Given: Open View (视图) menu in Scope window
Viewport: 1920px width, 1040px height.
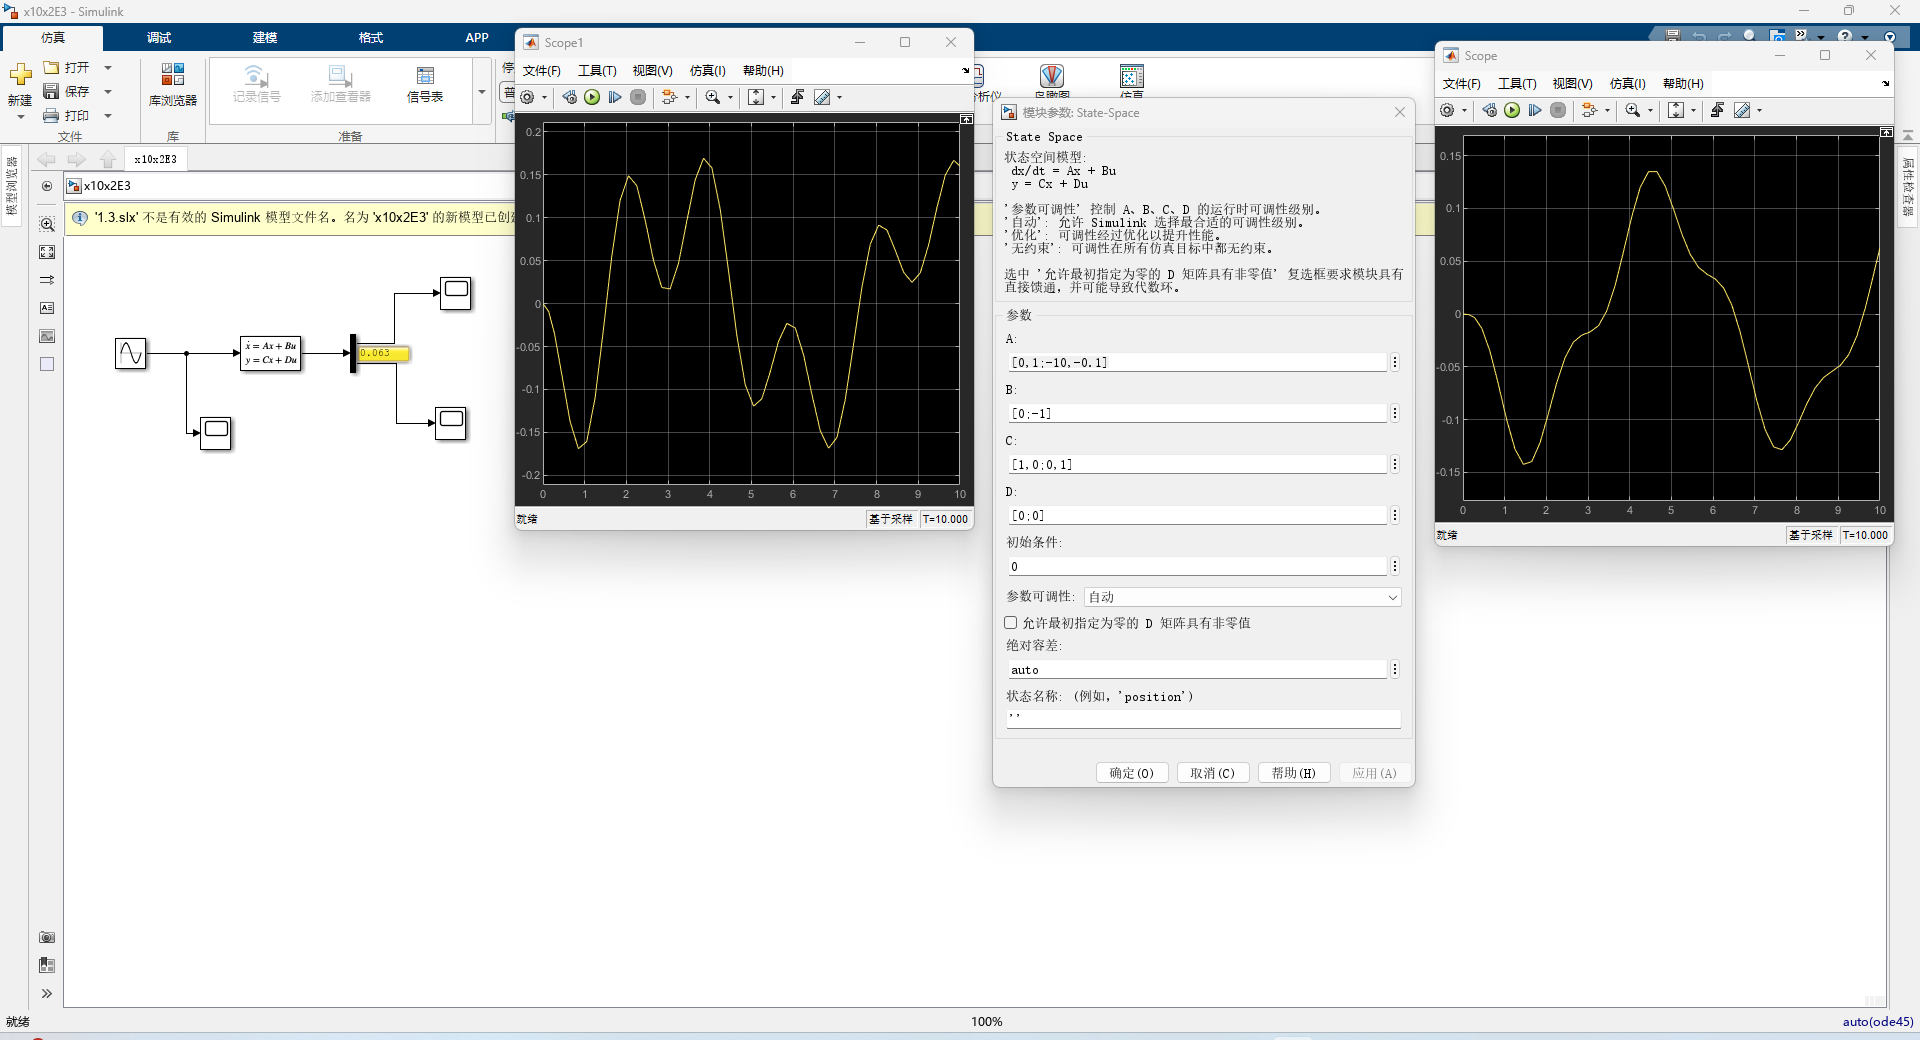Looking at the screenshot, I should [x=1572, y=84].
